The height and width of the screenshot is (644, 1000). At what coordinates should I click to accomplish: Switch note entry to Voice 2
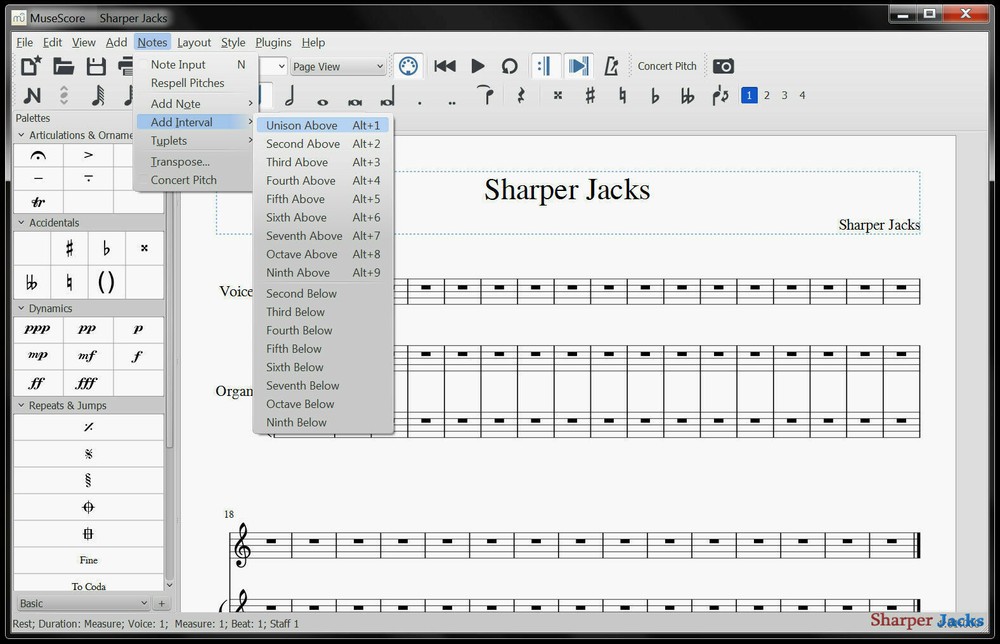(x=766, y=95)
